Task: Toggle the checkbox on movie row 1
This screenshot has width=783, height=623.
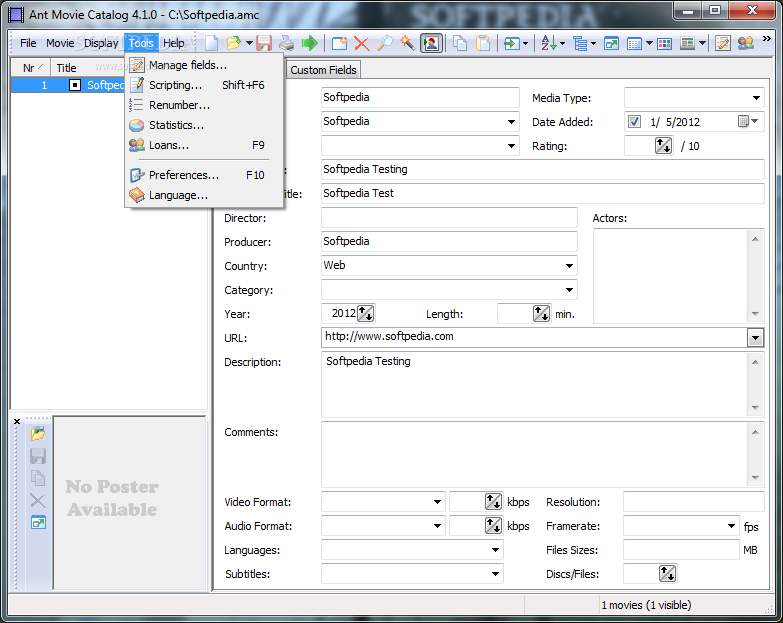Action: tap(74, 85)
